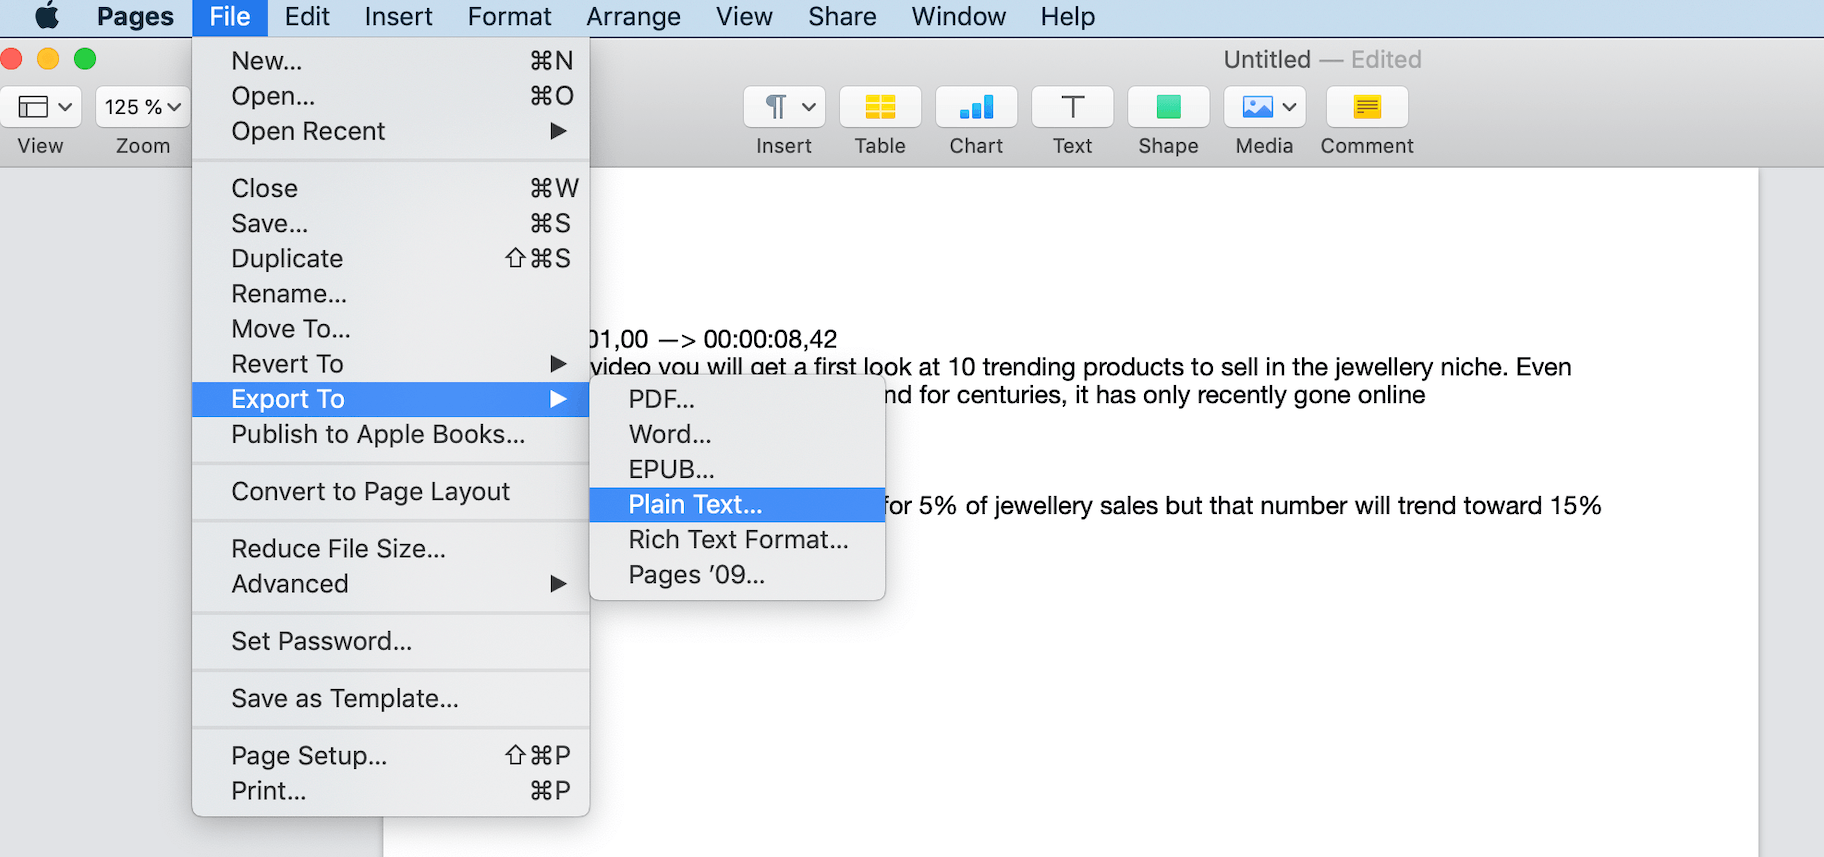Choose Close from File menu
Viewport: 1824px width, 857px height.
coord(390,188)
